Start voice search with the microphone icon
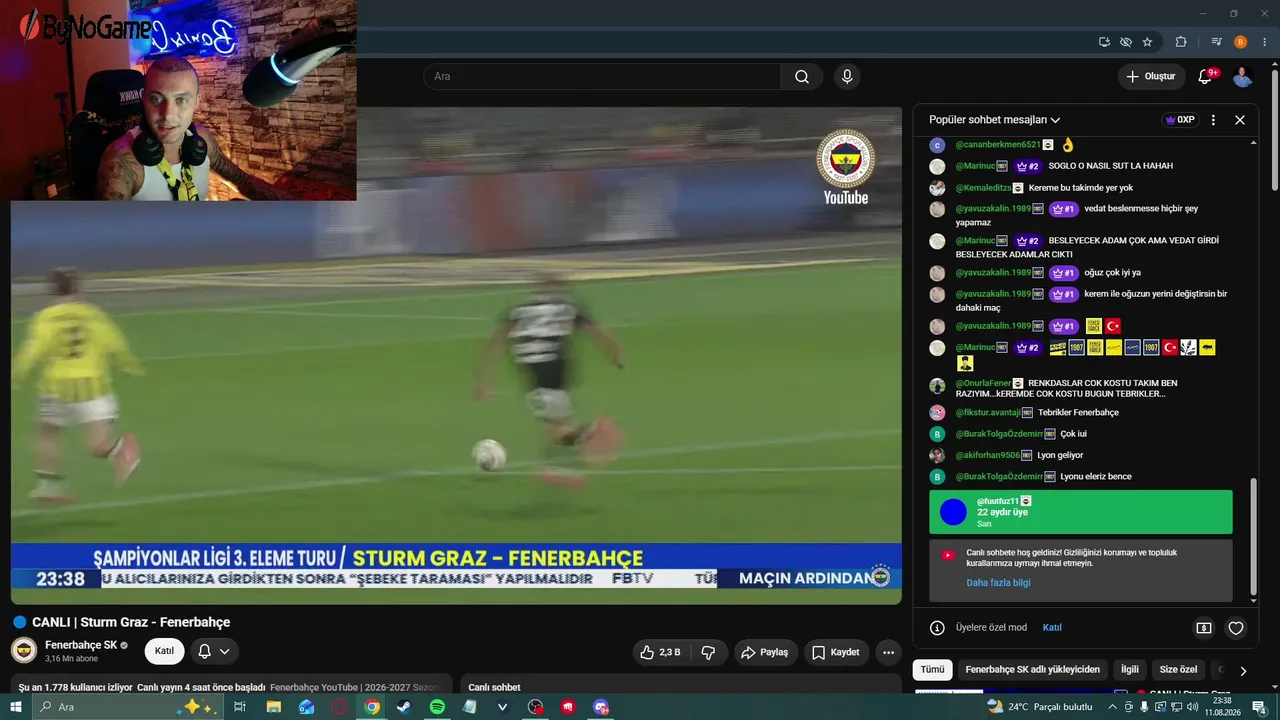The height and width of the screenshot is (720, 1280). 847,77
